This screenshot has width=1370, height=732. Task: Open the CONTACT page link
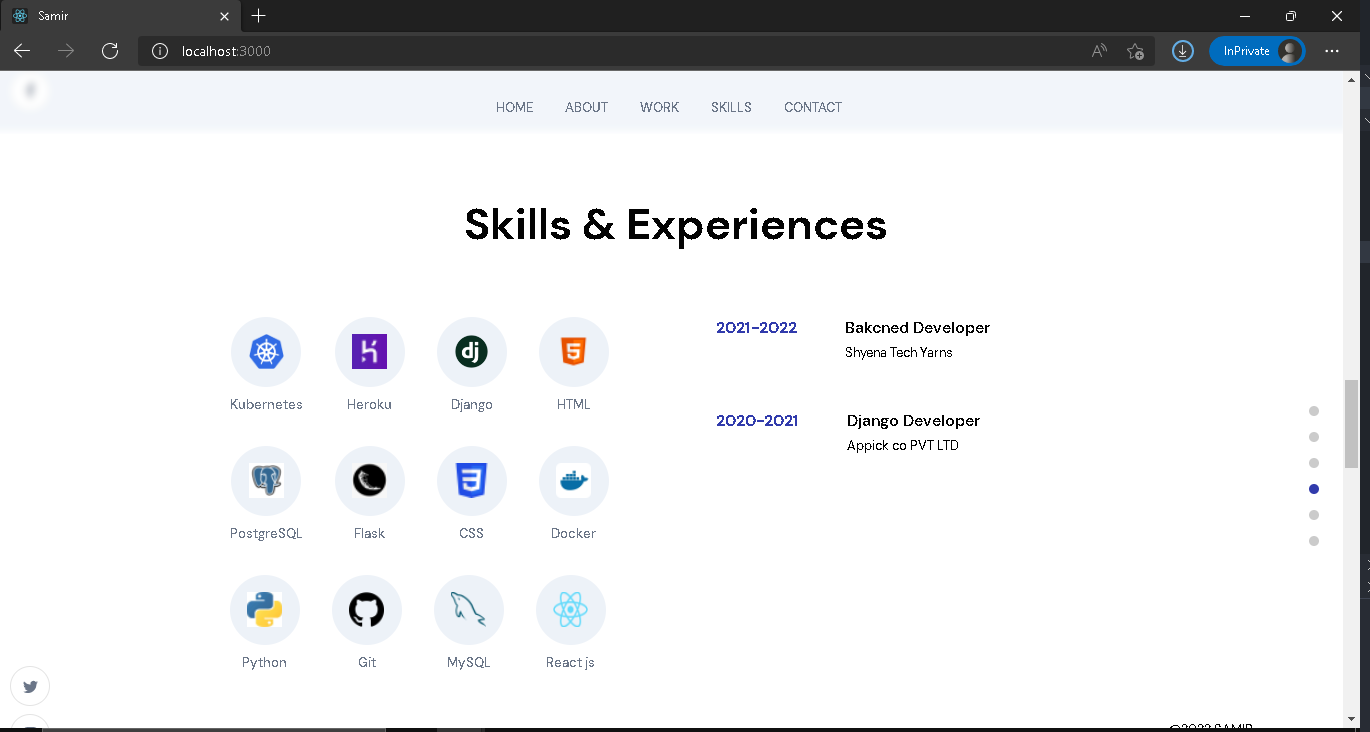coord(812,107)
